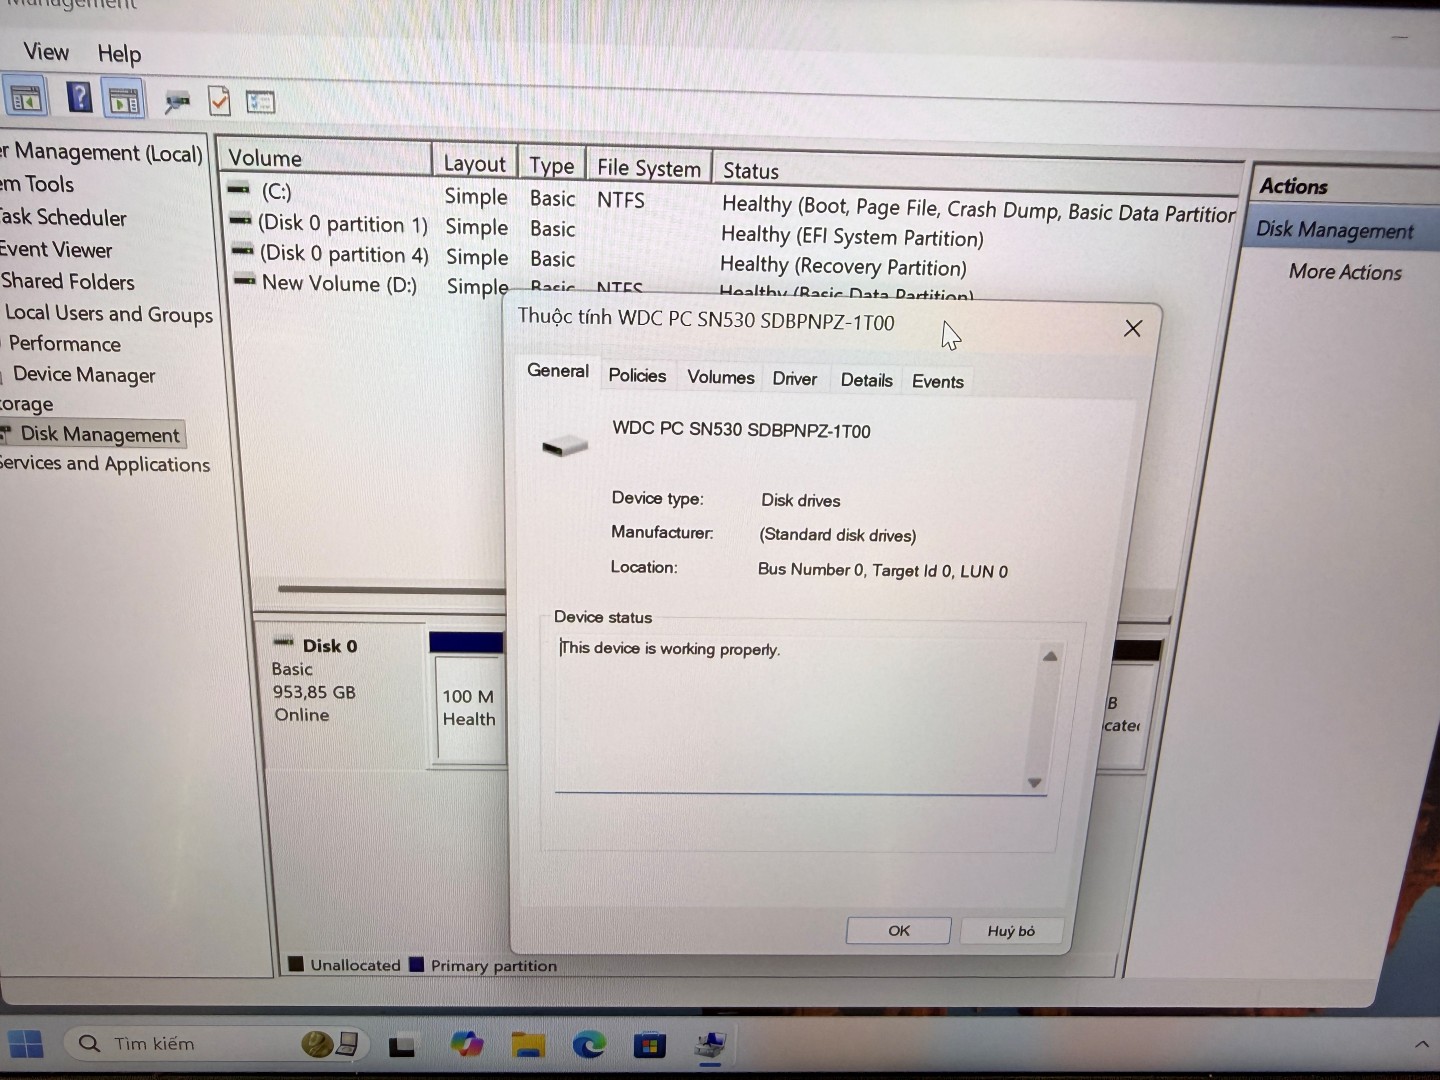The height and width of the screenshot is (1080, 1440).
Task: Open the View menu
Action: click(46, 52)
